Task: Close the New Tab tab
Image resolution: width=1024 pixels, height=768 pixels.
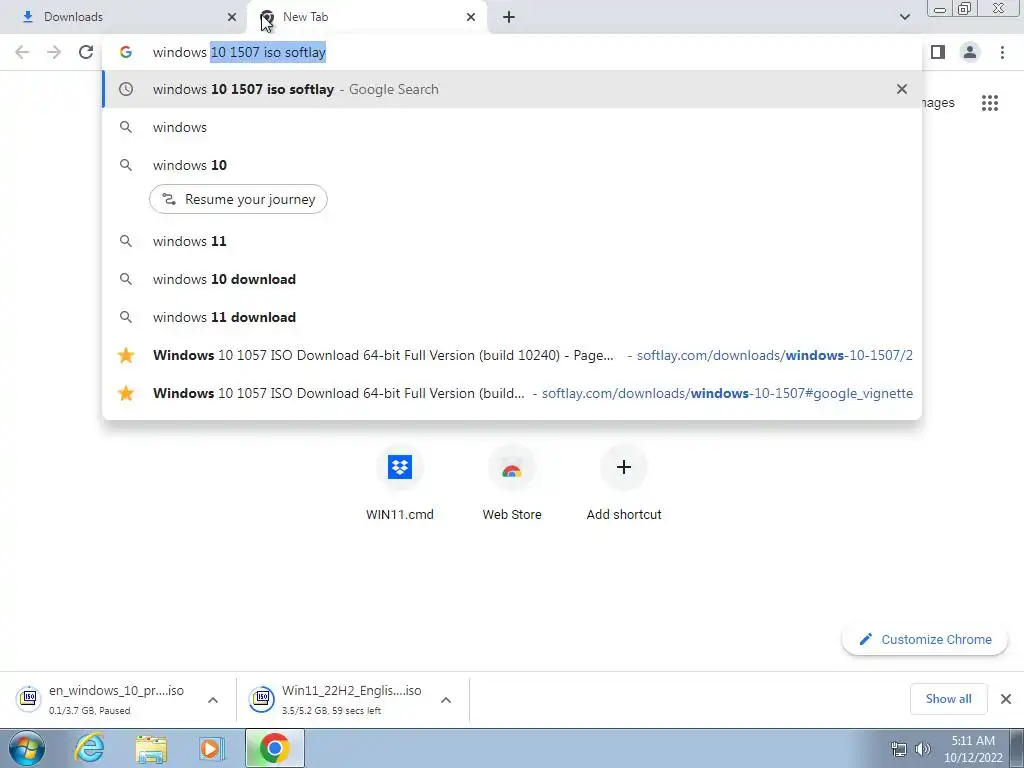Action: click(x=471, y=17)
